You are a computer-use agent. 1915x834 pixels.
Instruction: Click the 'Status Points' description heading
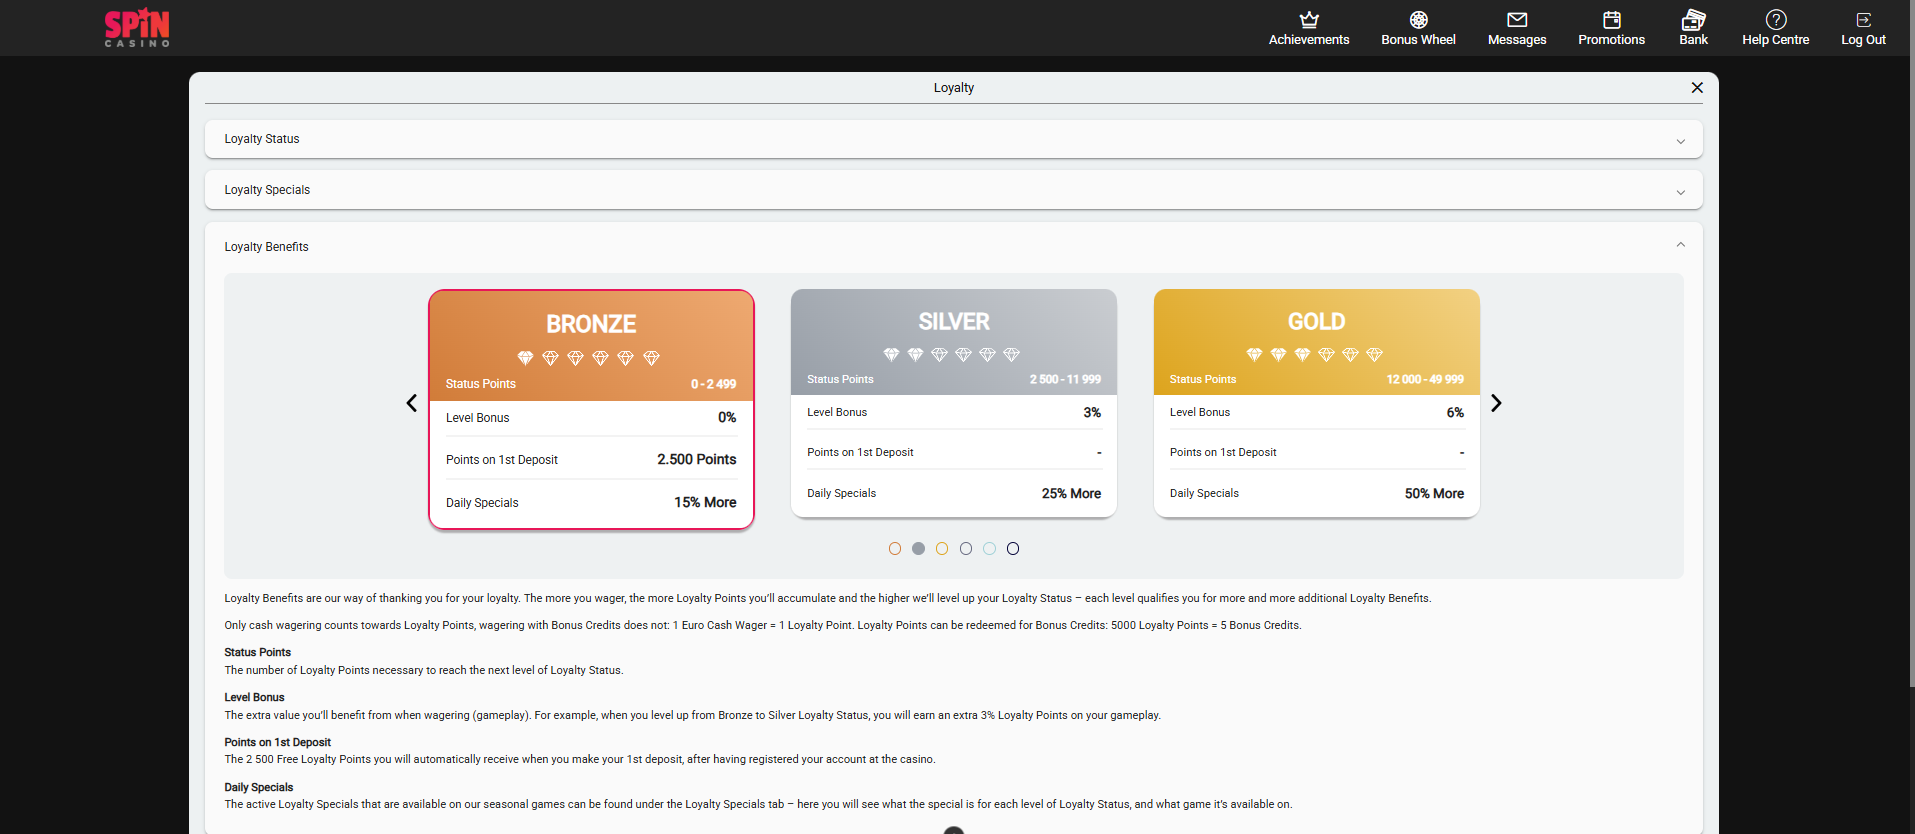coord(257,652)
